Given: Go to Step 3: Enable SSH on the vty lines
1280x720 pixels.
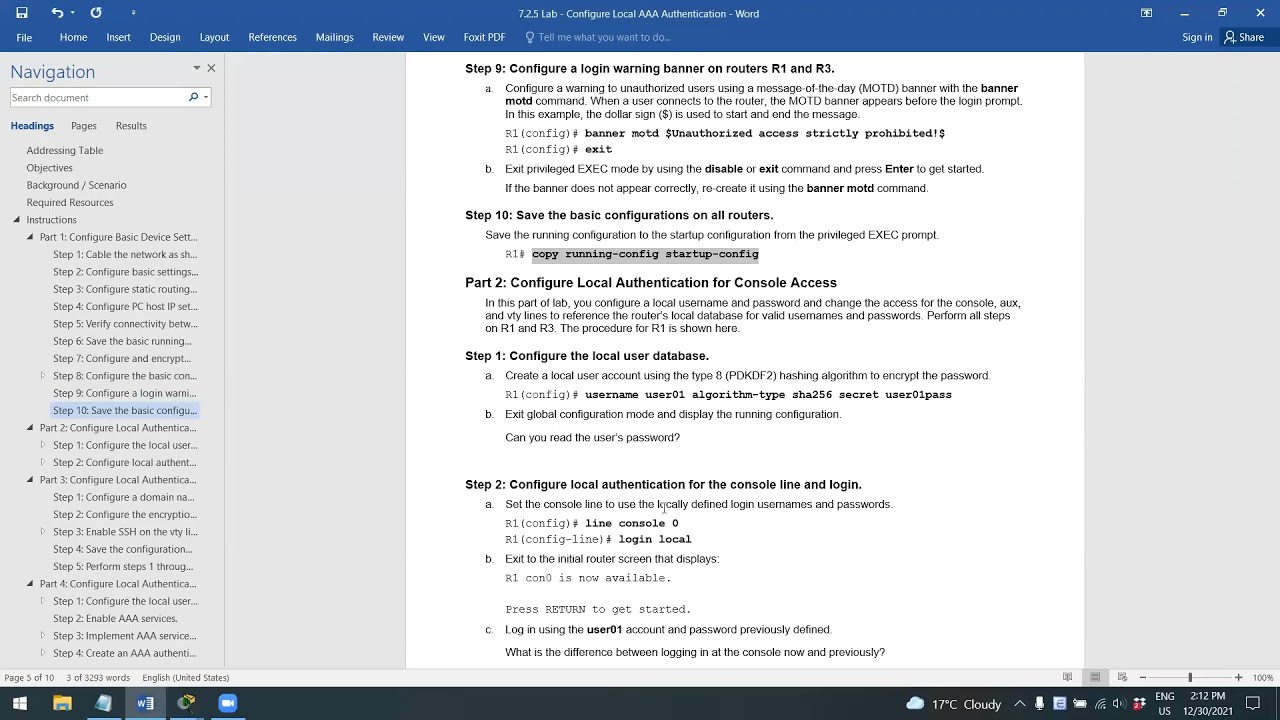Looking at the screenshot, I should [x=125, y=532].
